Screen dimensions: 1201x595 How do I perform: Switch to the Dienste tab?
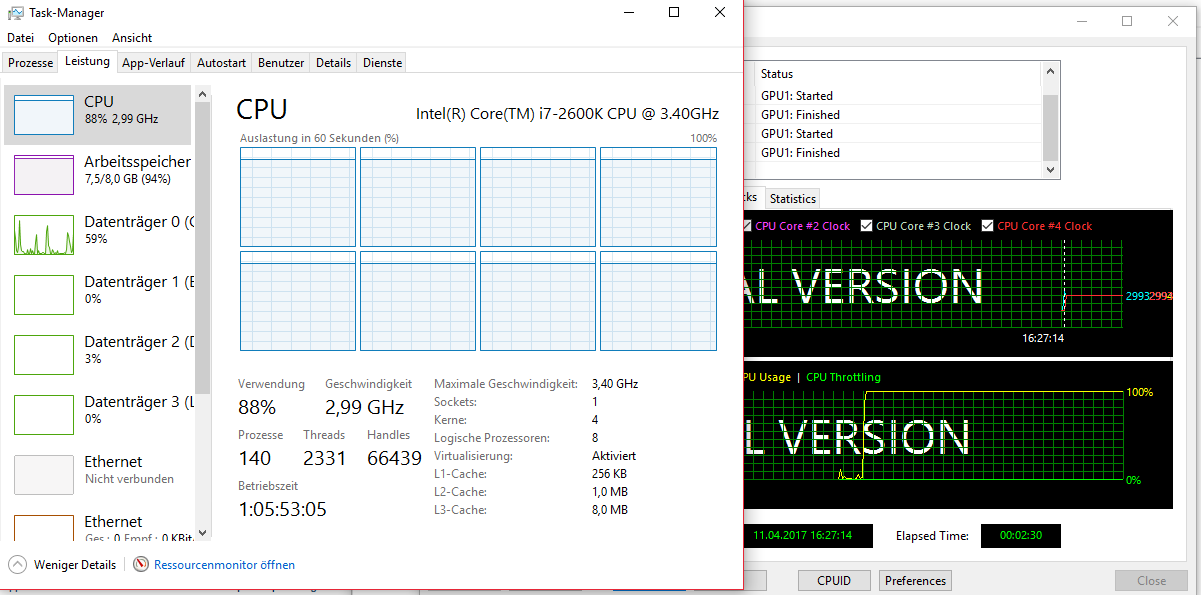(x=383, y=63)
